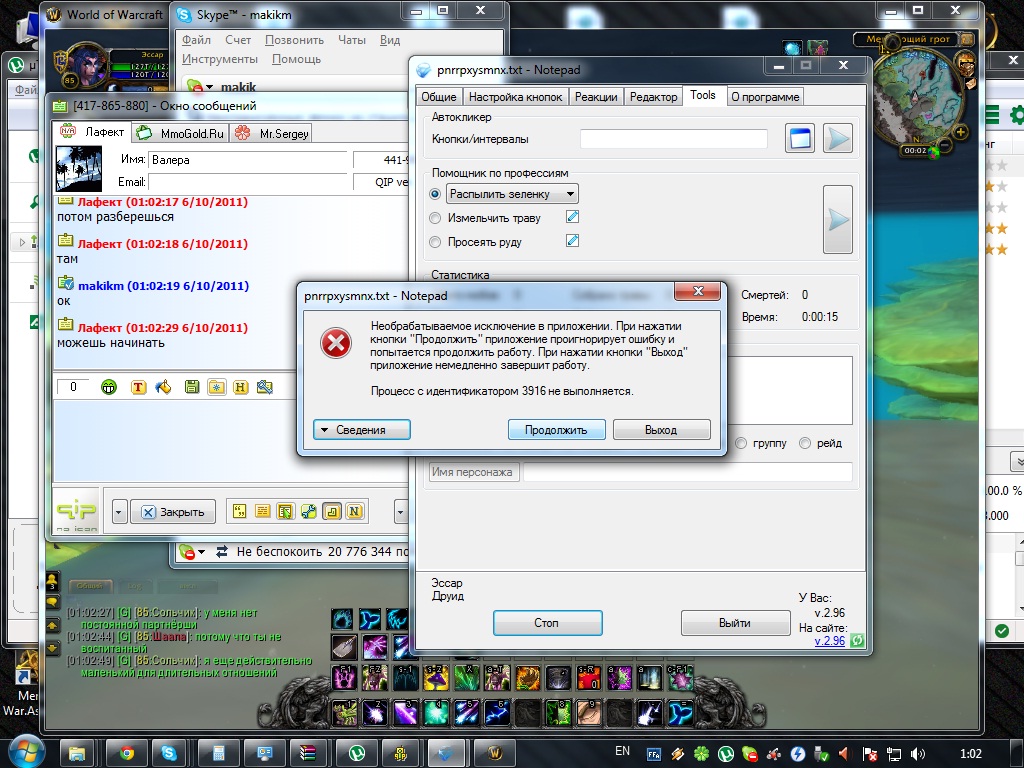Open World of Warcraft taskbar icon
Image resolution: width=1024 pixels, height=768 pixels.
tap(494, 754)
